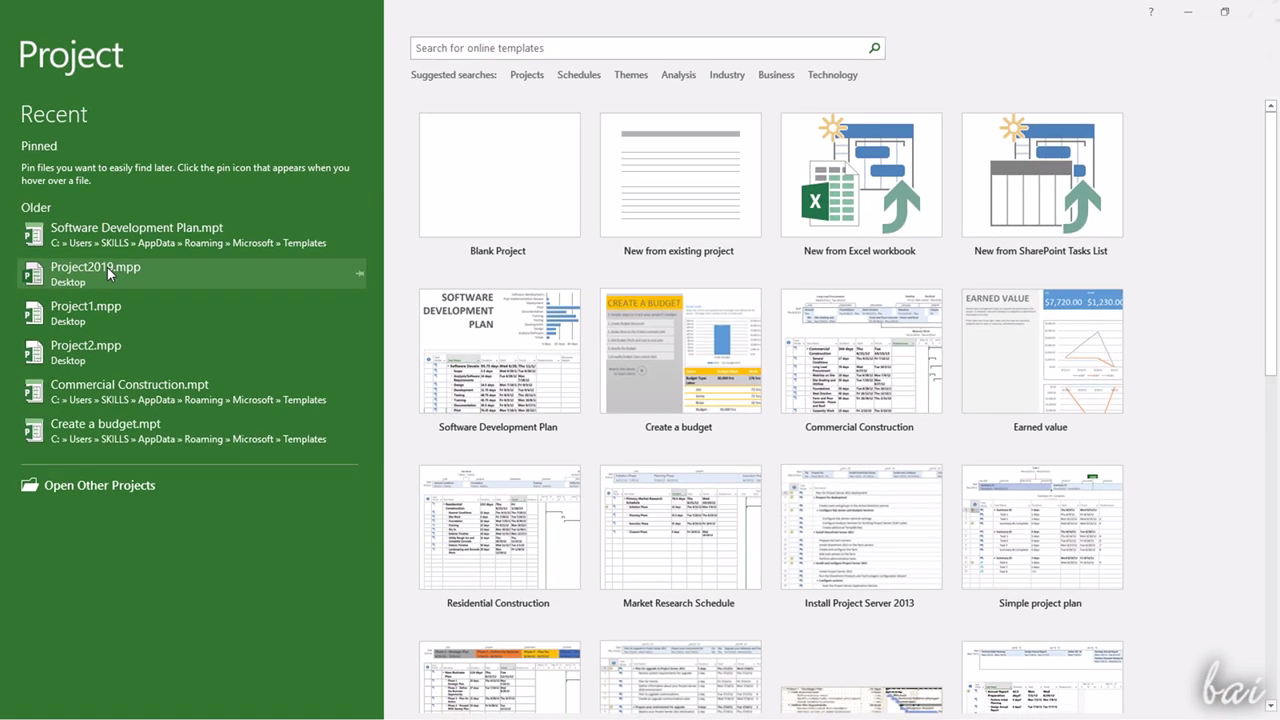Open Project2019.mpp from recent list
This screenshot has height=720, width=1280.
click(x=96, y=268)
